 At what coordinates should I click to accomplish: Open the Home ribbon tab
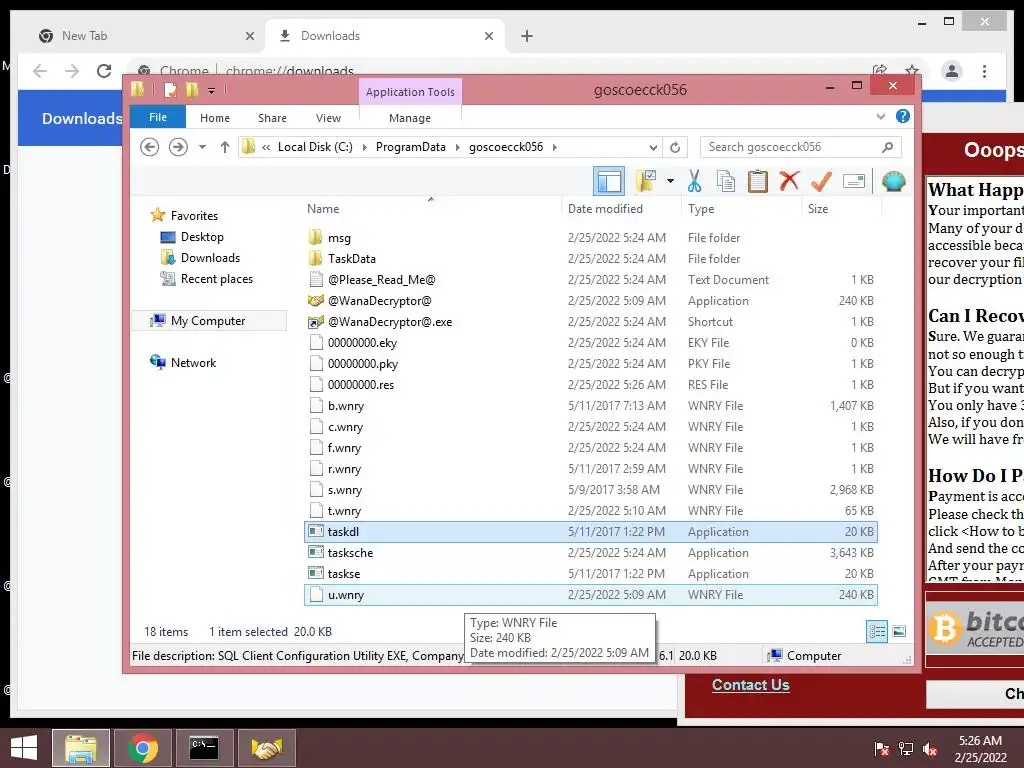[x=215, y=118]
